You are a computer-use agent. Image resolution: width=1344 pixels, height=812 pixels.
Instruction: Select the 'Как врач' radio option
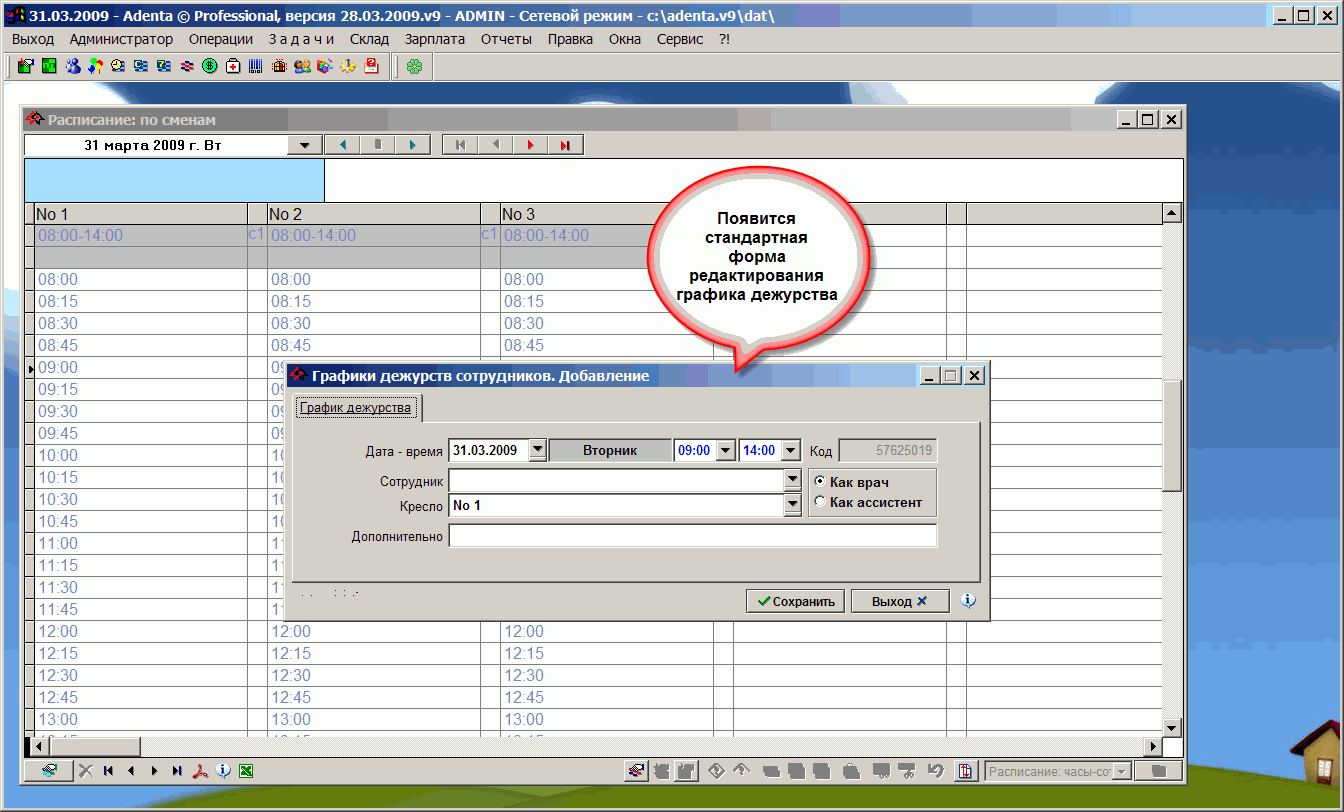pyautogui.click(x=821, y=482)
